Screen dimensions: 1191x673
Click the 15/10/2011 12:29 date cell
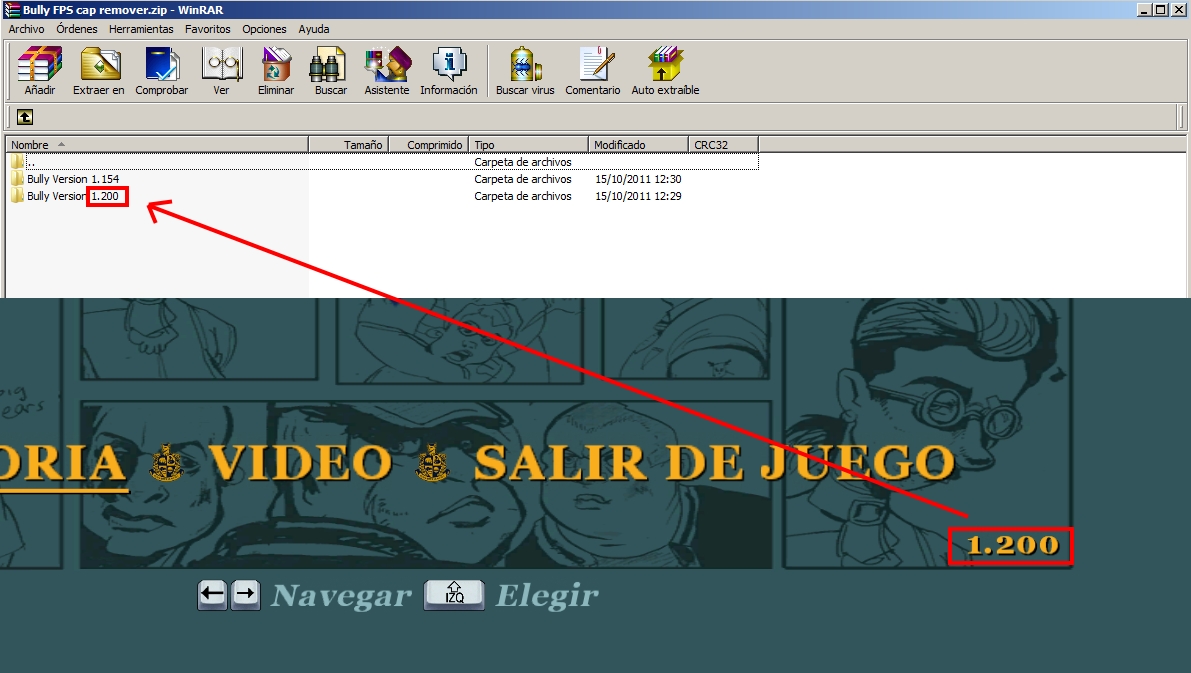click(638, 196)
